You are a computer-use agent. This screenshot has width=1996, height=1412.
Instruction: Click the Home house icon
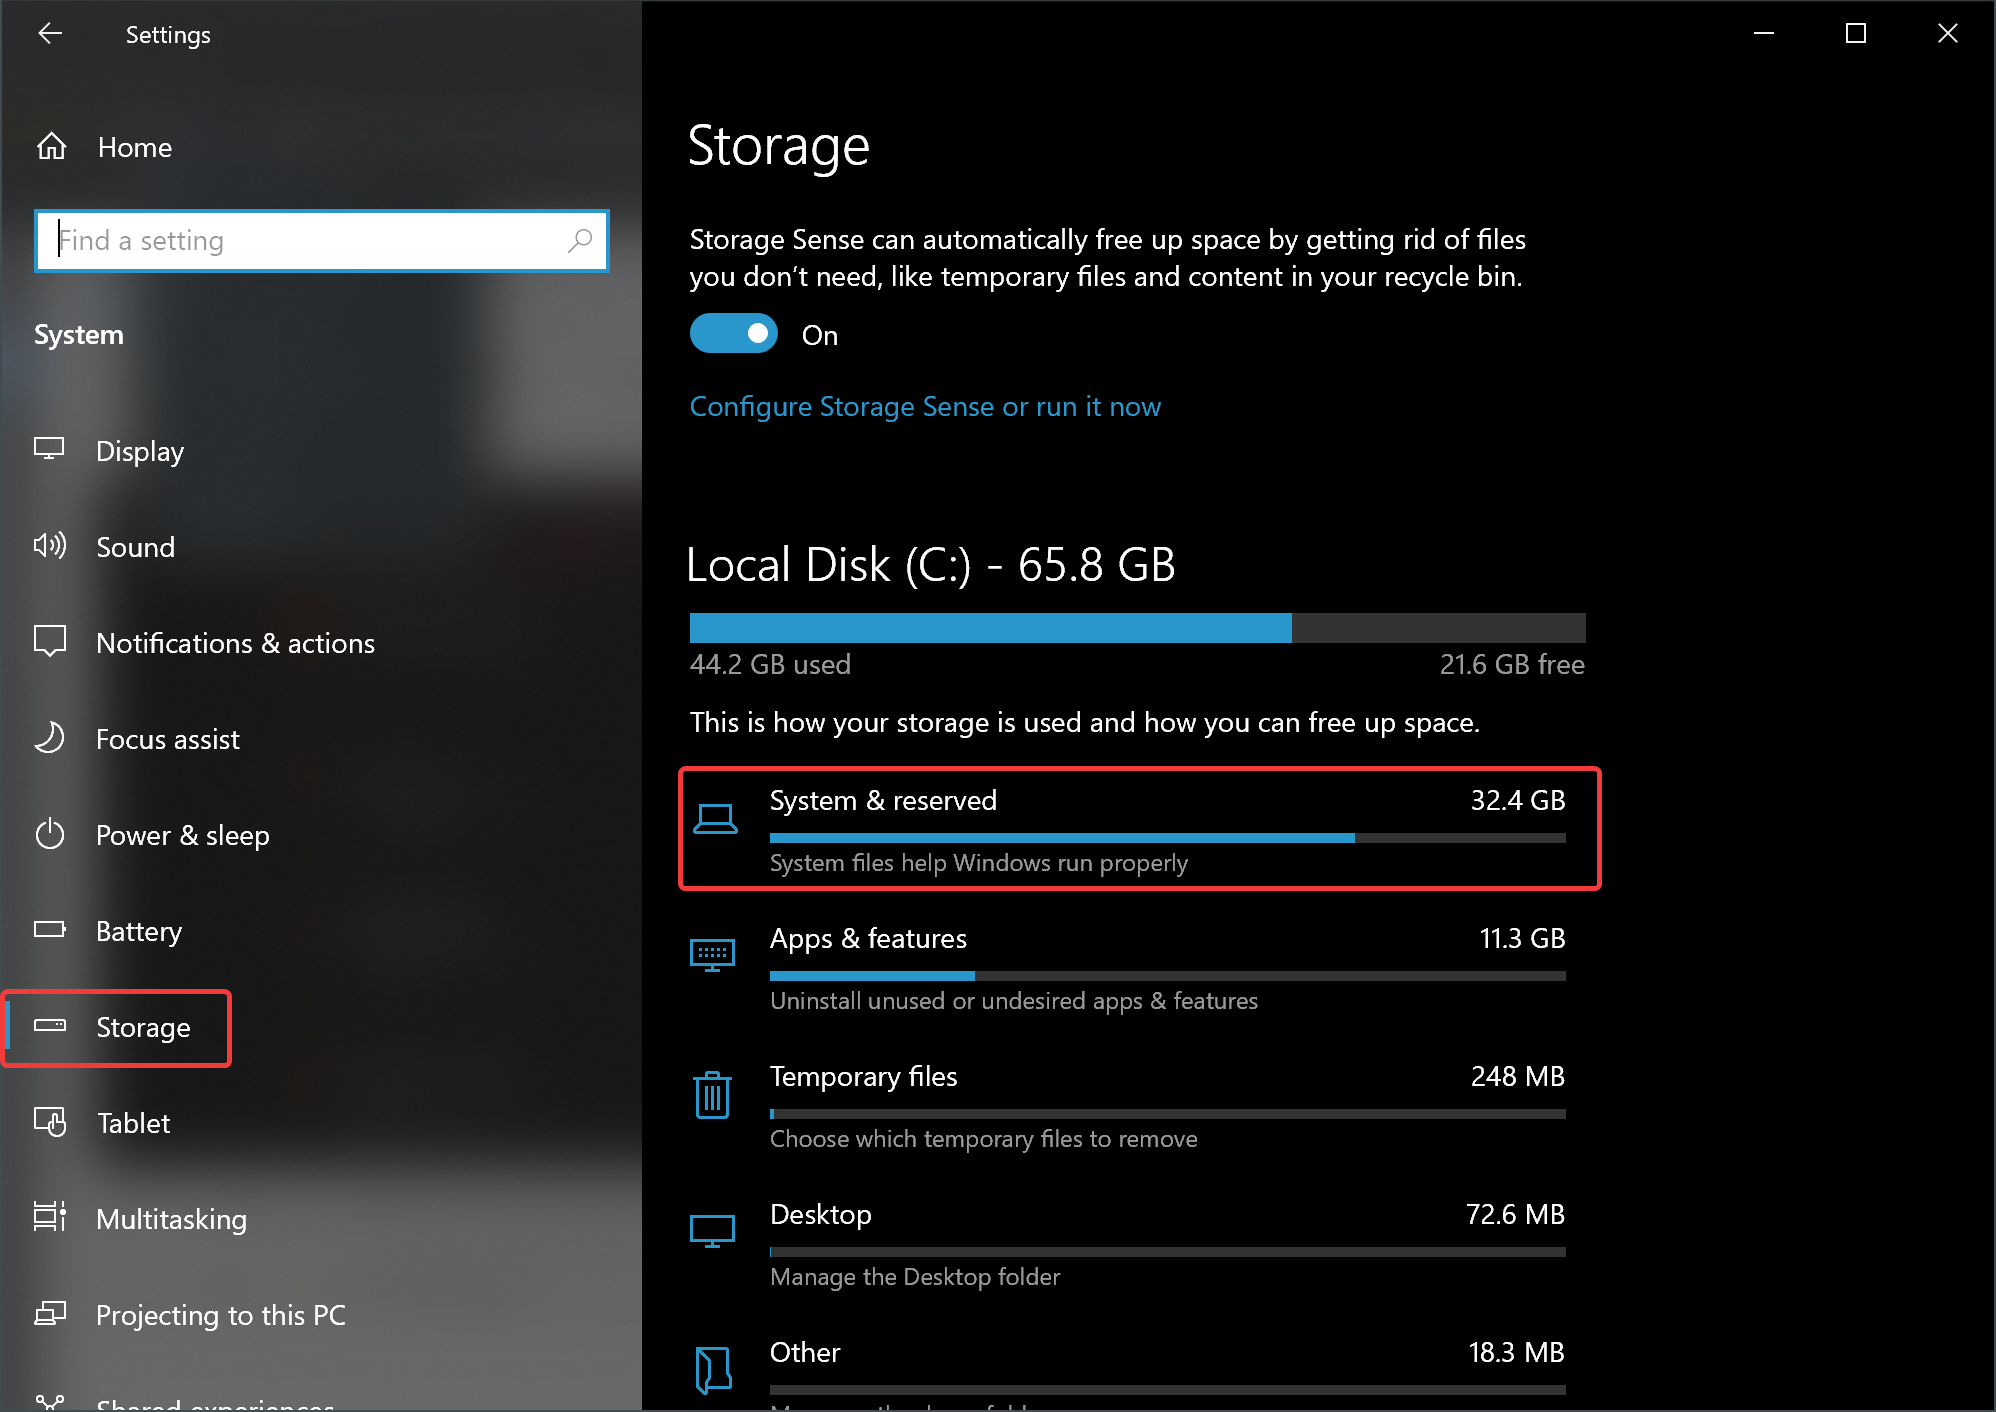point(50,146)
